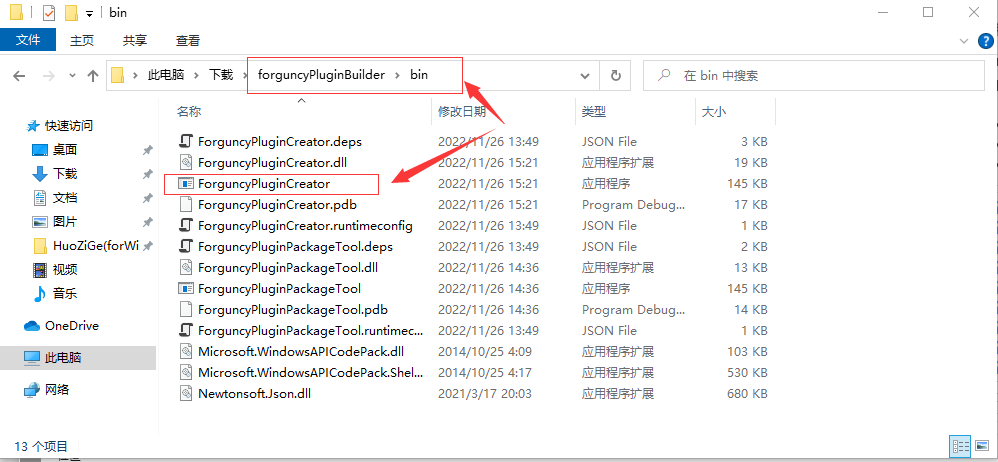Click the pin icon next to 桌面
The image size is (998, 462).
(147, 150)
